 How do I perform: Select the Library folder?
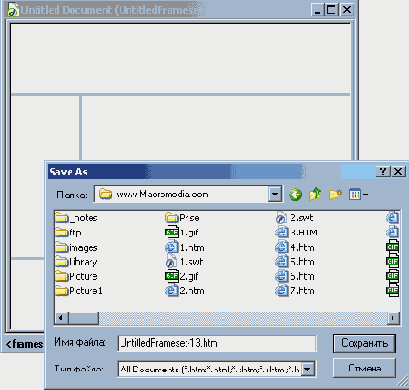[76, 262]
